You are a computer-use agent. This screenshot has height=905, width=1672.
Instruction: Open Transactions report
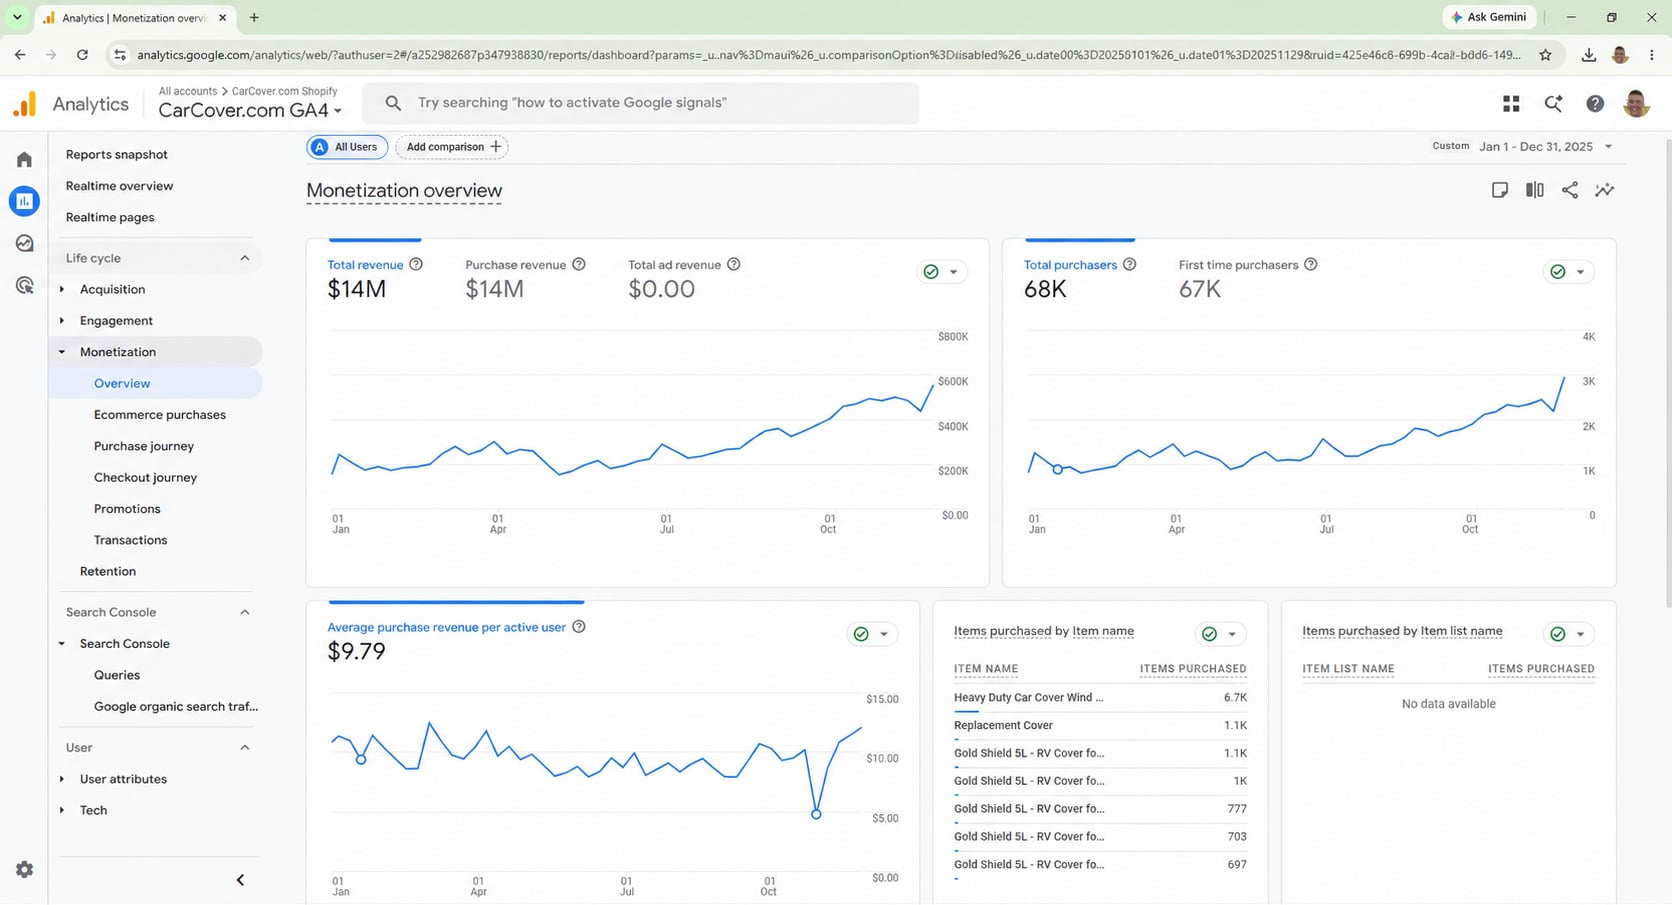(x=131, y=540)
